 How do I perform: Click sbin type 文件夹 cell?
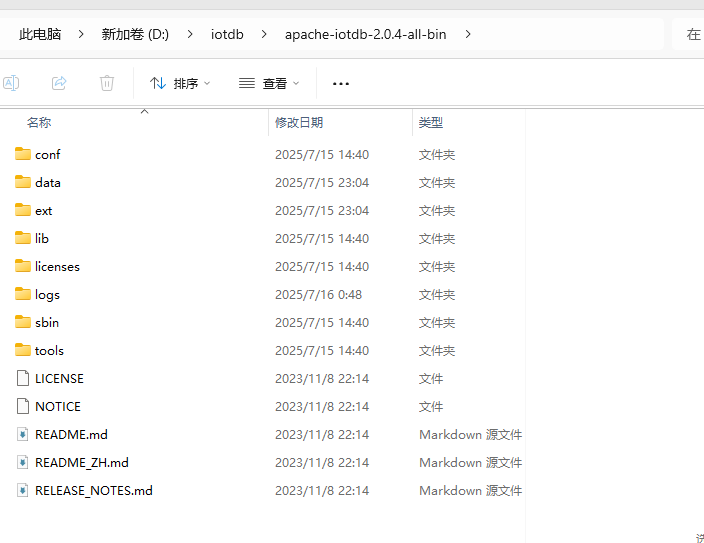(437, 322)
